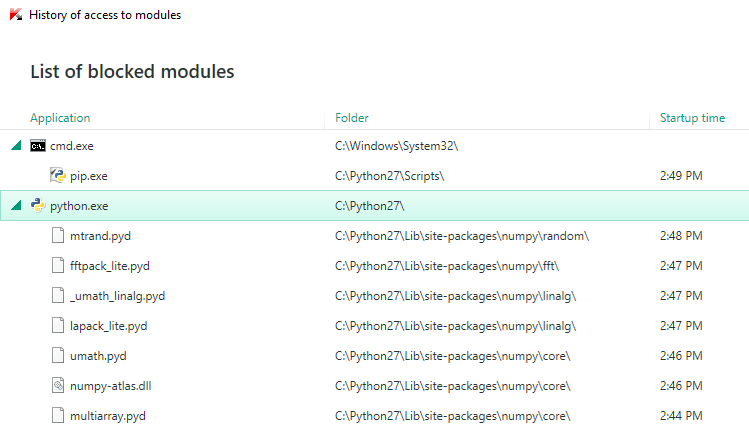Click the 2:47 PM time of fftpack_lite.pyd
Viewport: 749px width, 433px height.
(x=681, y=266)
